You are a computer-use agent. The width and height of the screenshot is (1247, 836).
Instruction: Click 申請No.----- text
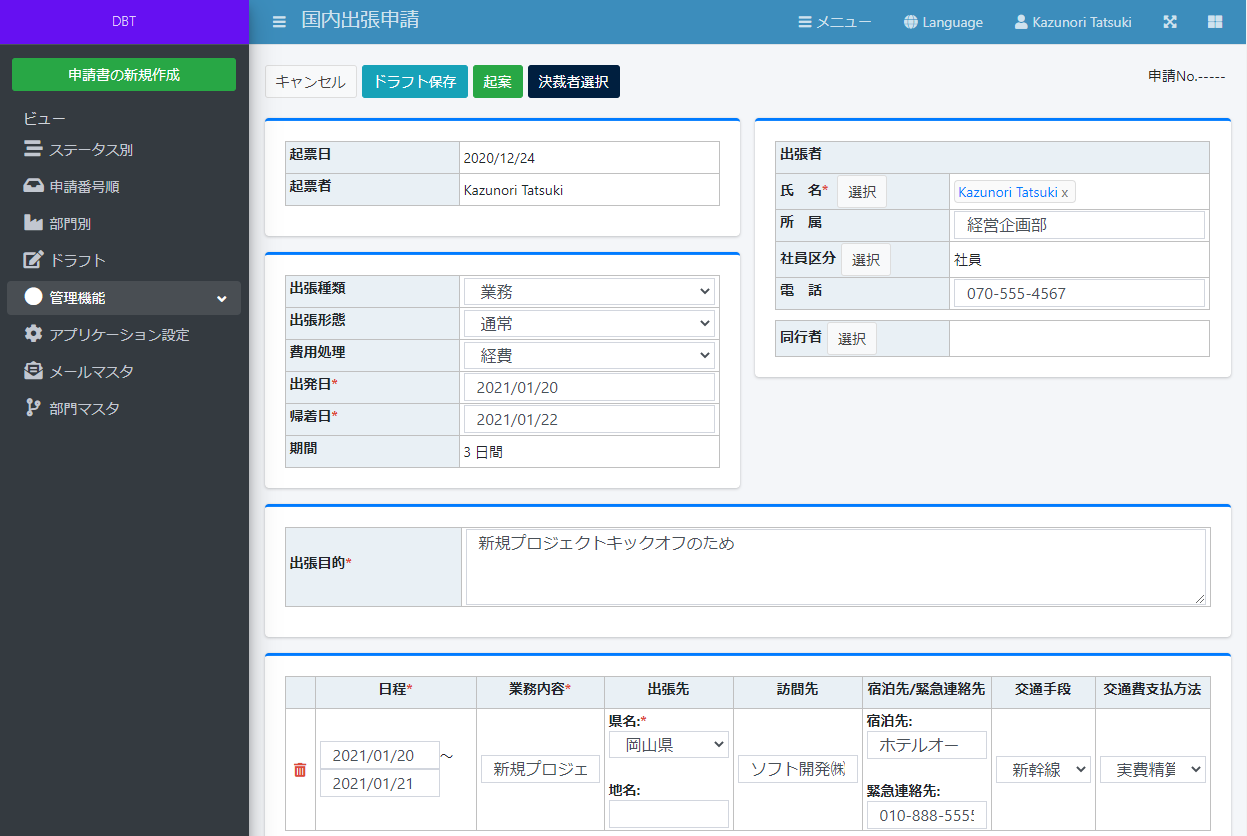(1187, 76)
